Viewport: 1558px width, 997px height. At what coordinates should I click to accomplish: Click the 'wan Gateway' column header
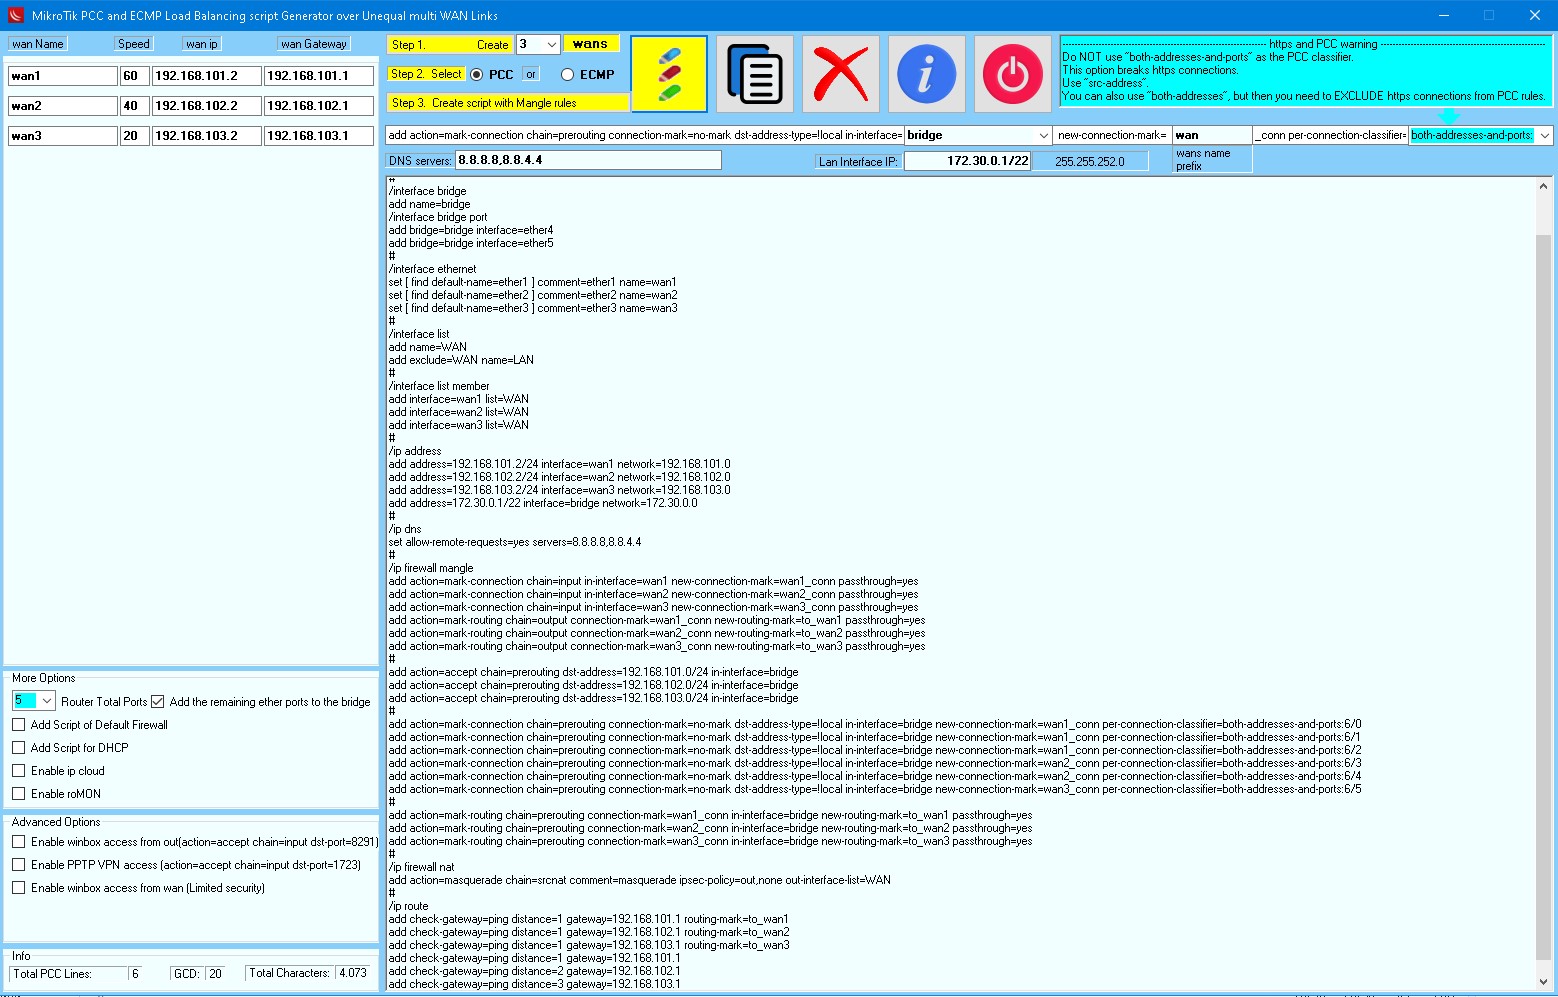click(x=313, y=44)
